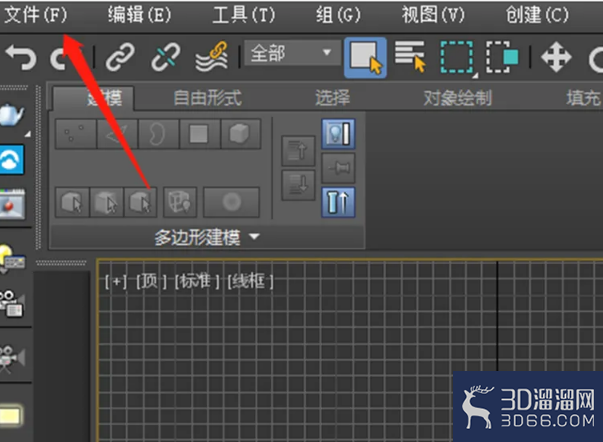603x442 pixels.
Task: Open the 文件(F) menu
Action: click(35, 15)
